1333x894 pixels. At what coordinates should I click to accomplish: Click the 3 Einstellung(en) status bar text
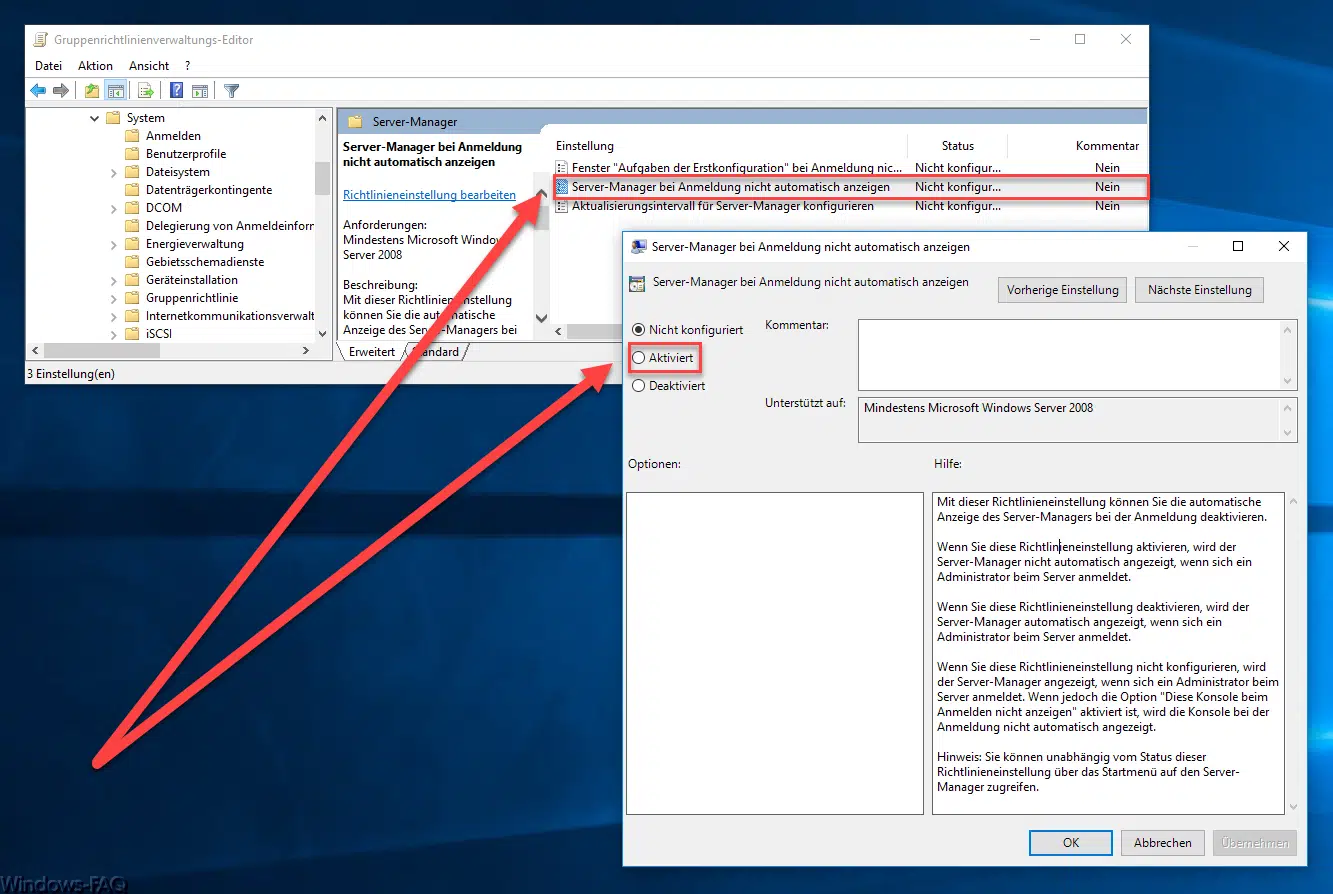(71, 374)
